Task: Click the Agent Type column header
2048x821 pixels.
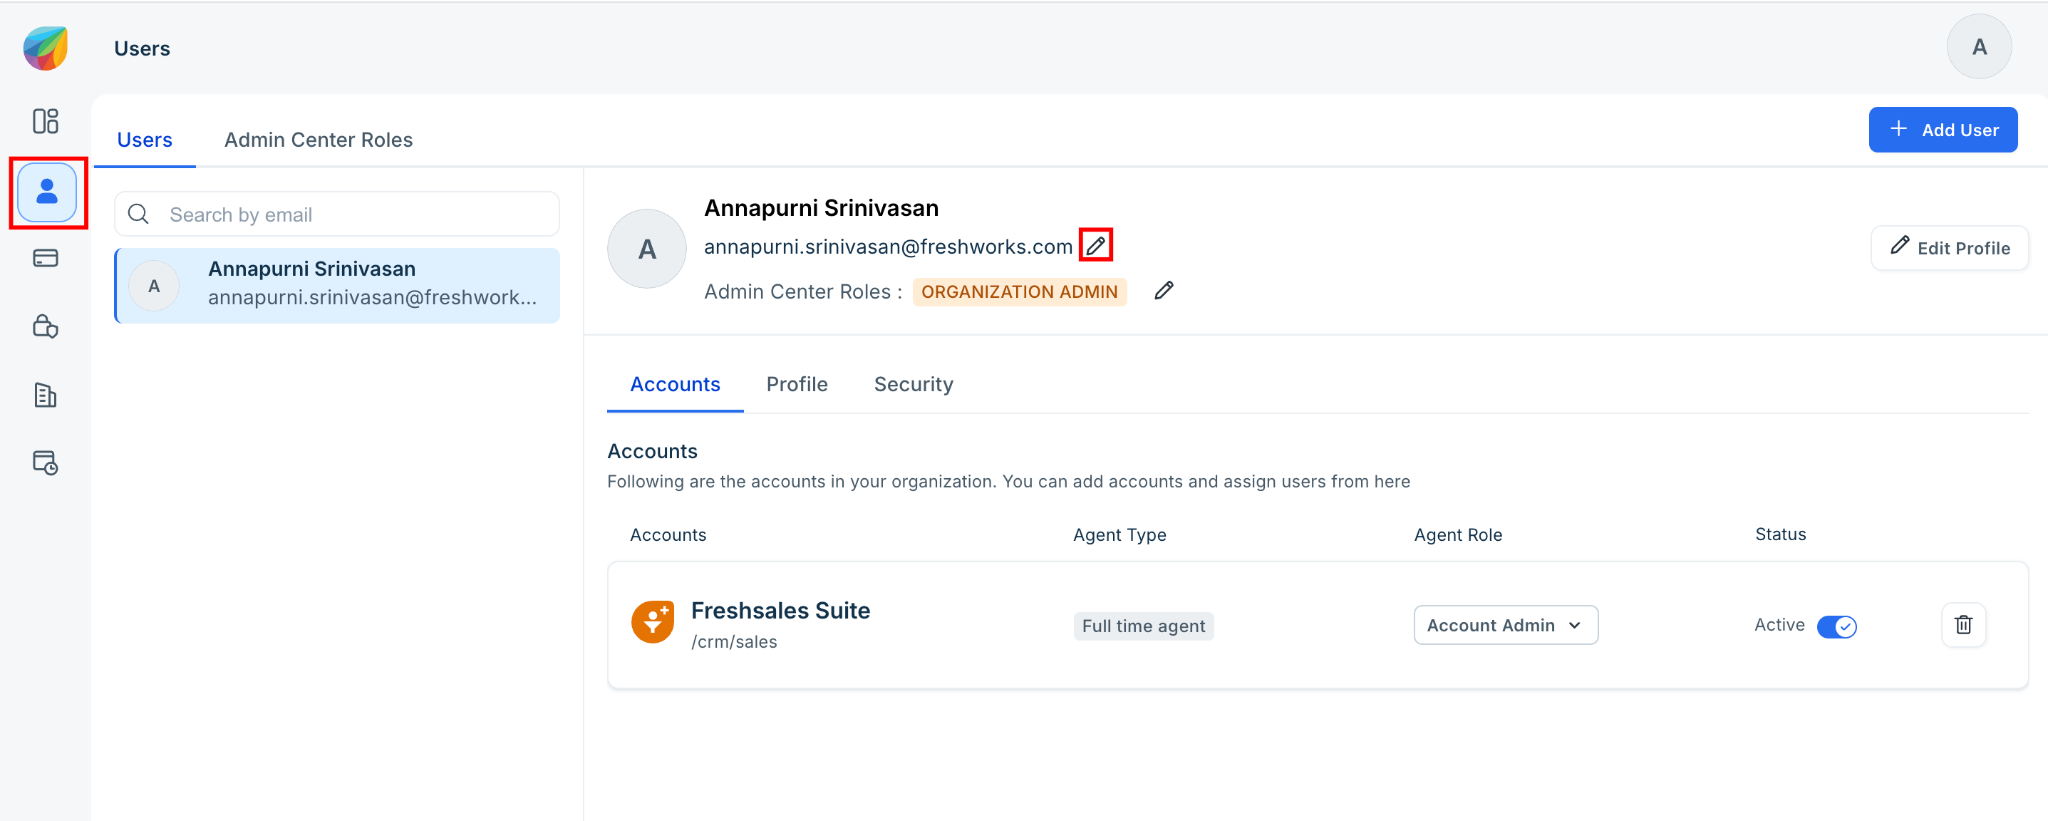Action: click(x=1120, y=535)
